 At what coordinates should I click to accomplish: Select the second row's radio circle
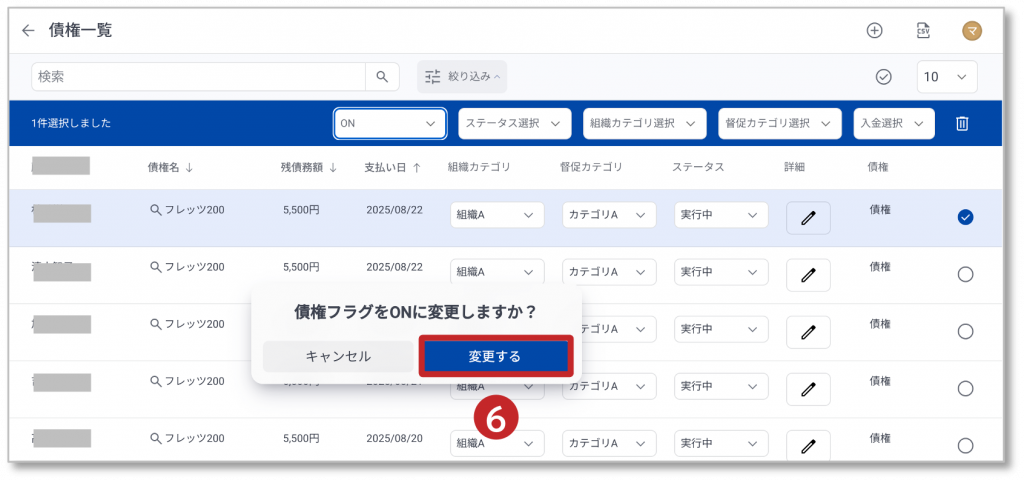965,274
